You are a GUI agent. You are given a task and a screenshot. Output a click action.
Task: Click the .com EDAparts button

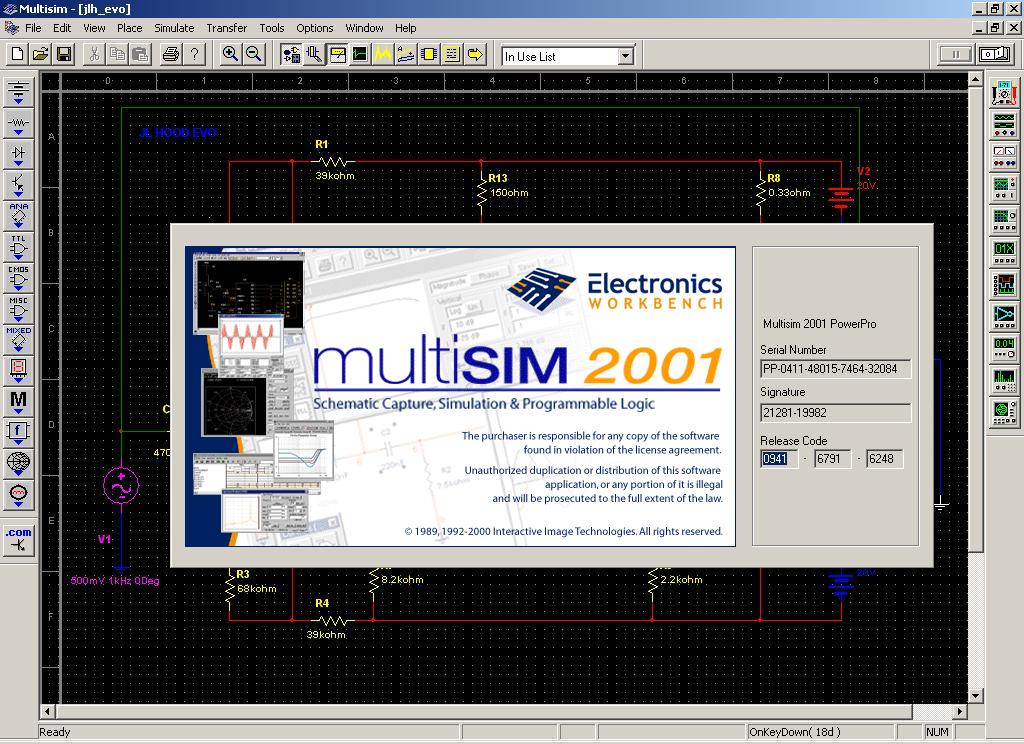18,540
